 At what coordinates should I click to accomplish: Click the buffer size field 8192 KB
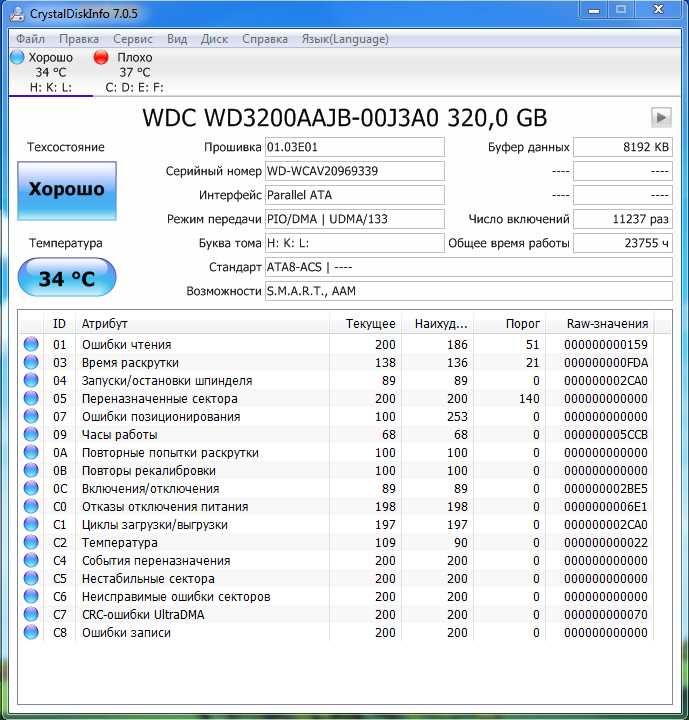click(x=623, y=147)
